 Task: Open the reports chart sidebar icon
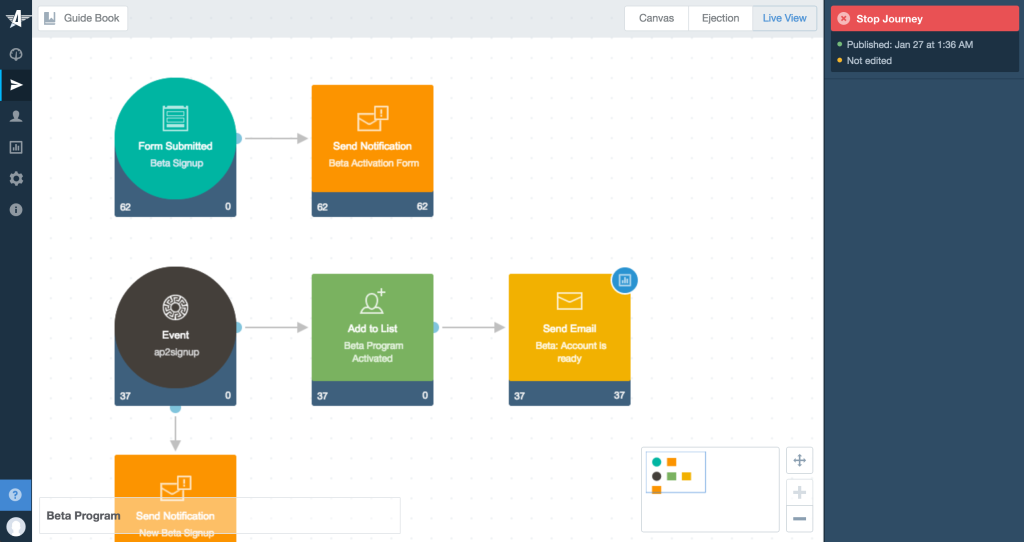click(x=16, y=147)
